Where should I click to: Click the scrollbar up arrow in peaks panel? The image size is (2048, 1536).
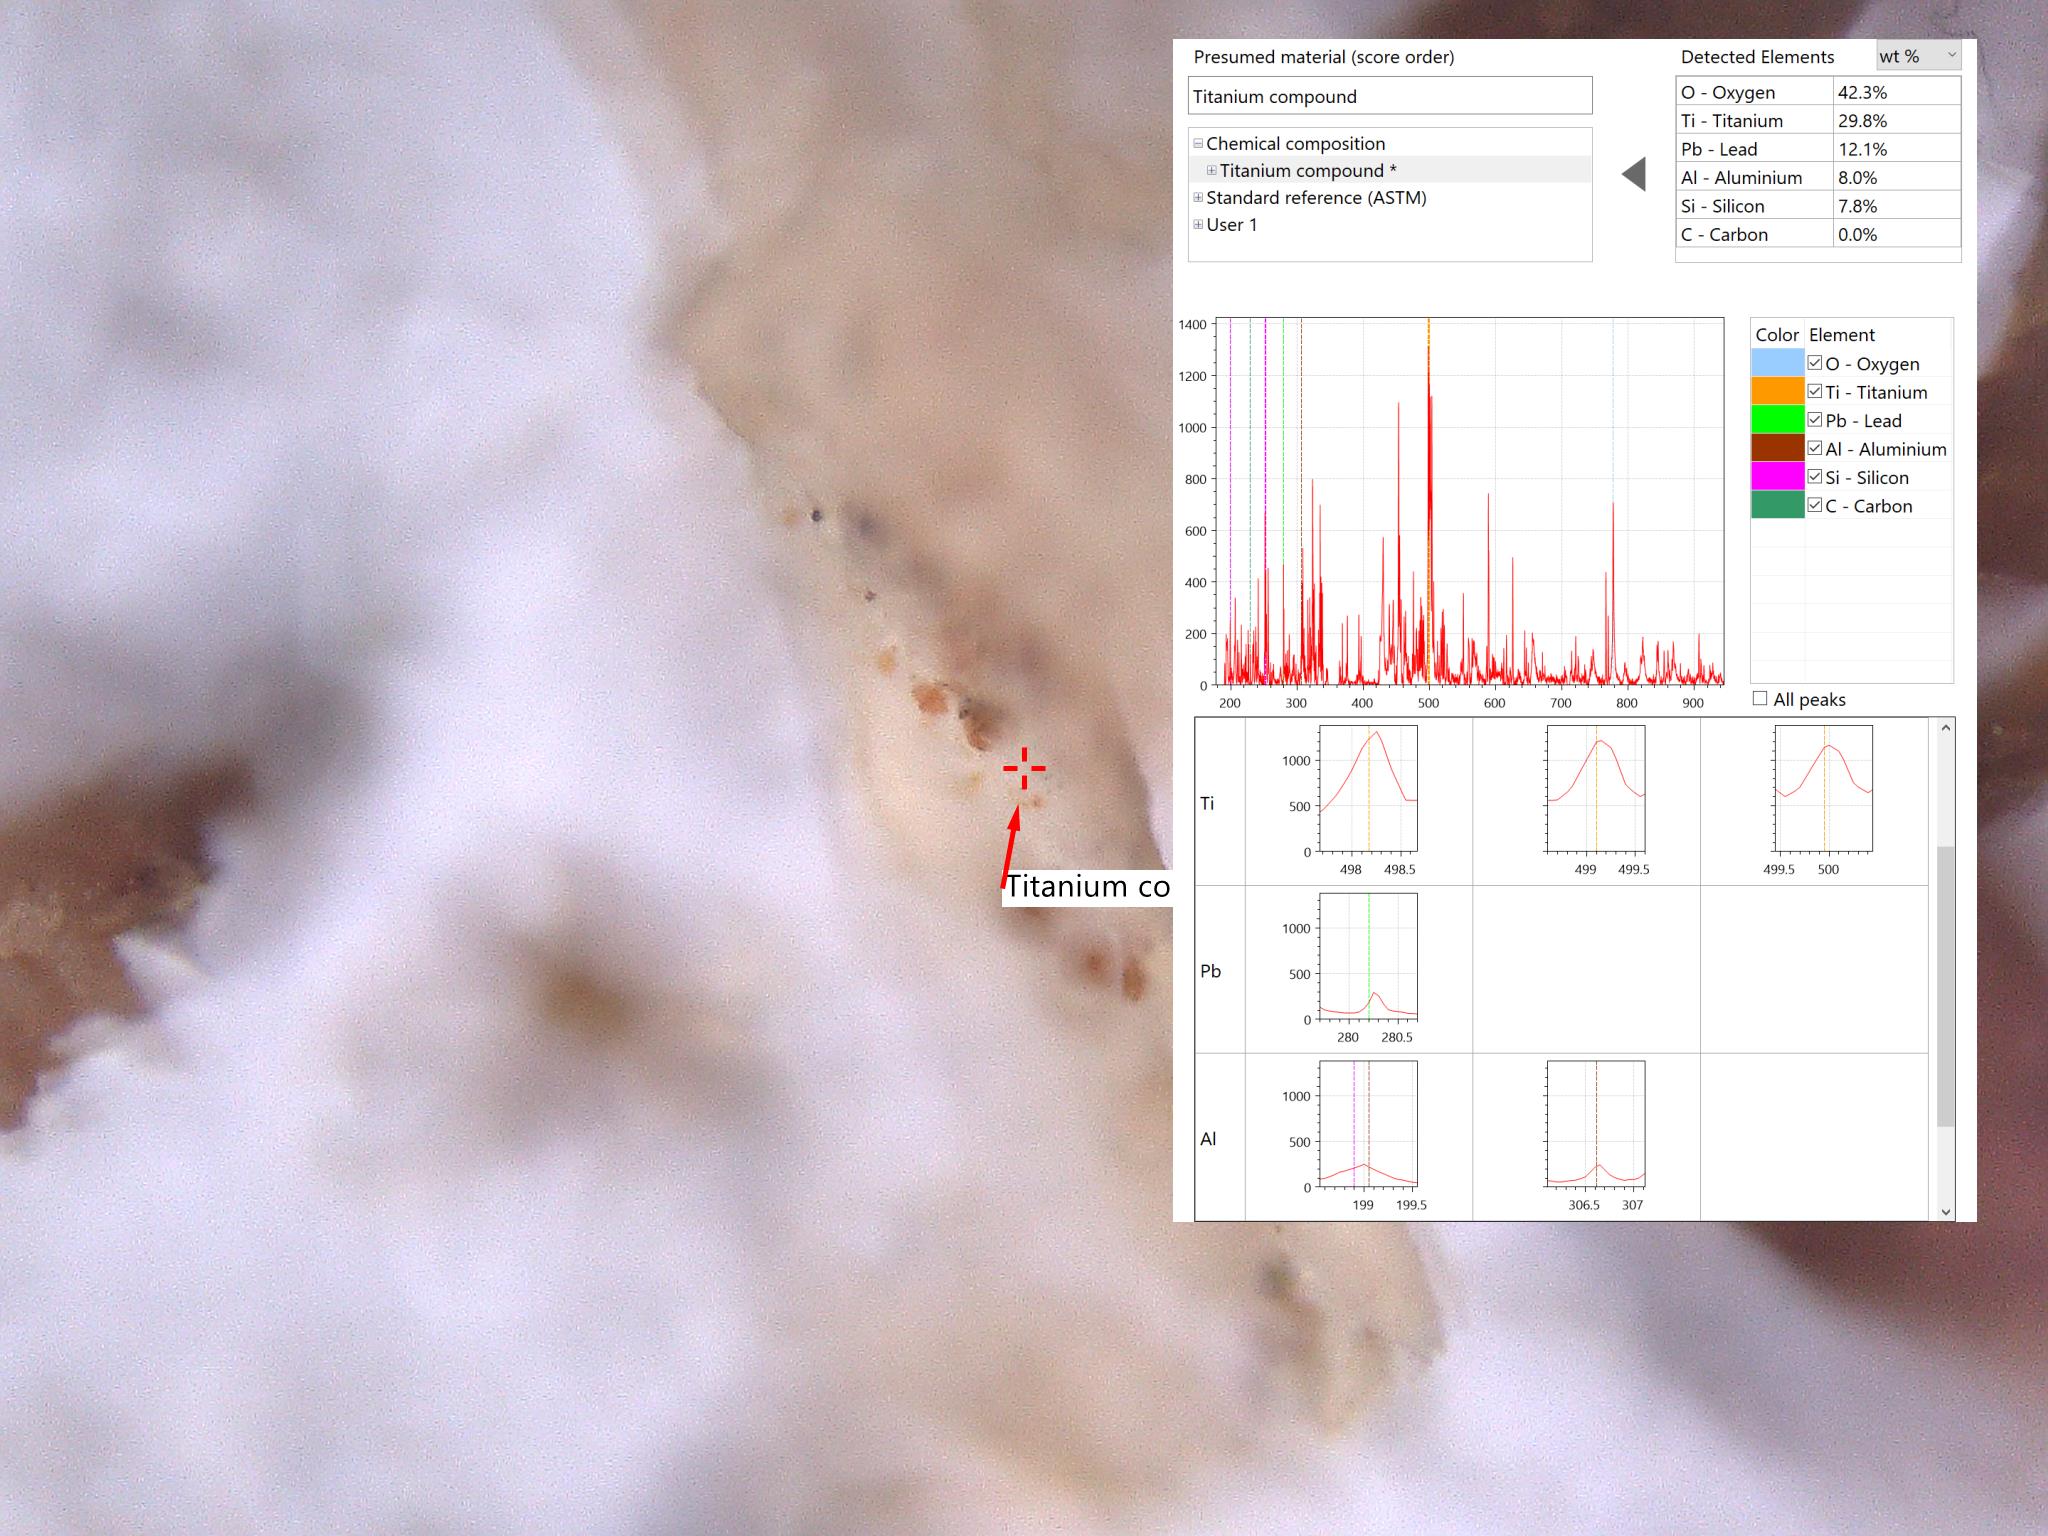1945,728
